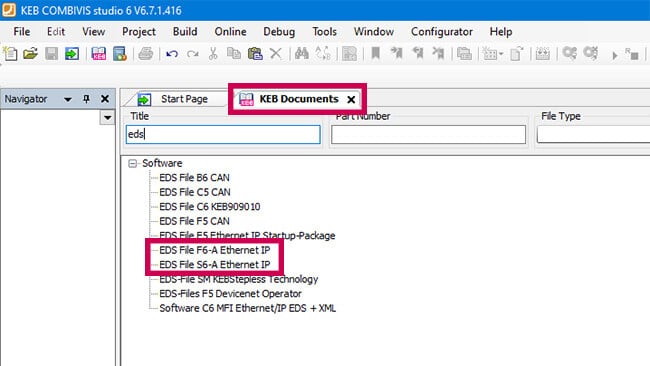Open the Navigator panel title dropdown arrow

pos(68,99)
